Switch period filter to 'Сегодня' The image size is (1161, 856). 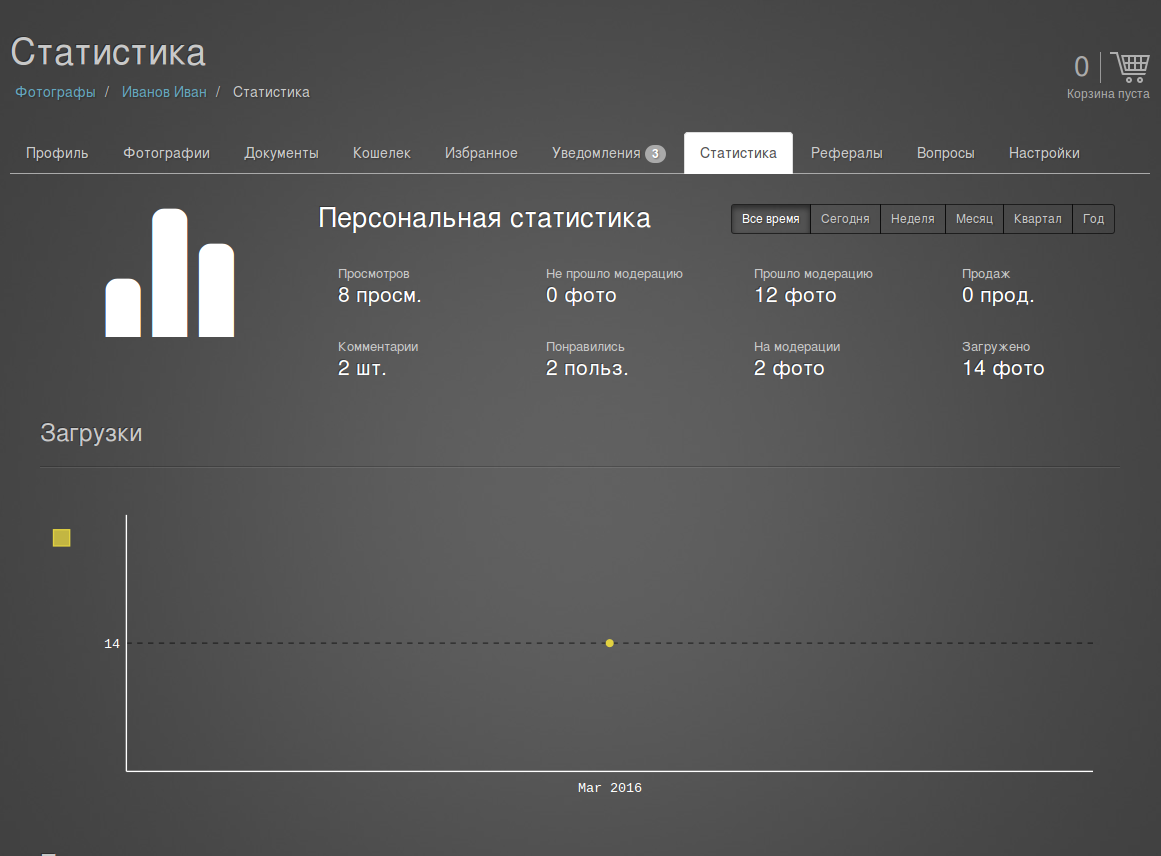[x=845, y=219]
